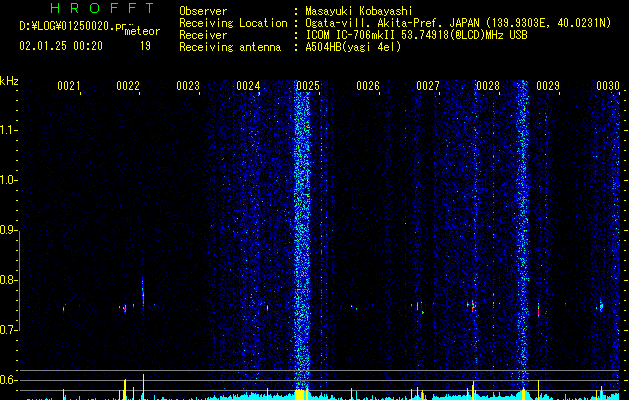Click the 0023 time marker

click(x=188, y=85)
